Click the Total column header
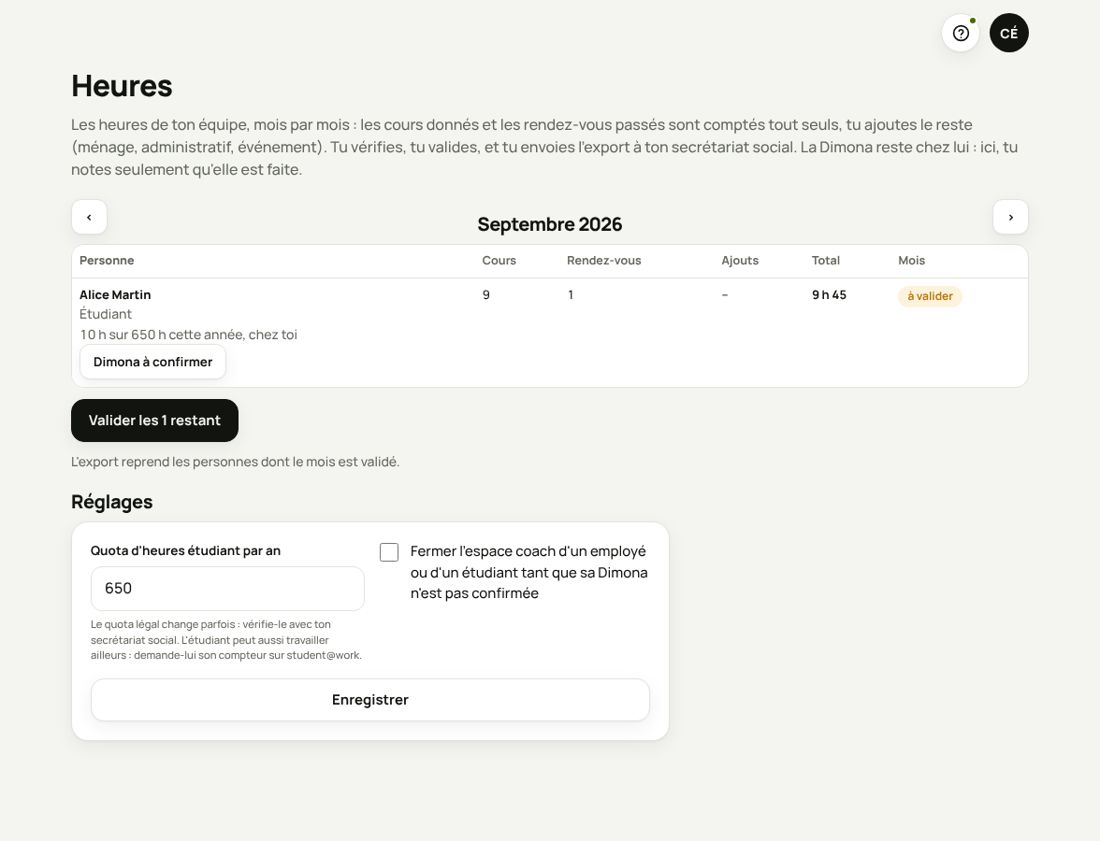Viewport: 1100px width, 841px height. click(826, 260)
